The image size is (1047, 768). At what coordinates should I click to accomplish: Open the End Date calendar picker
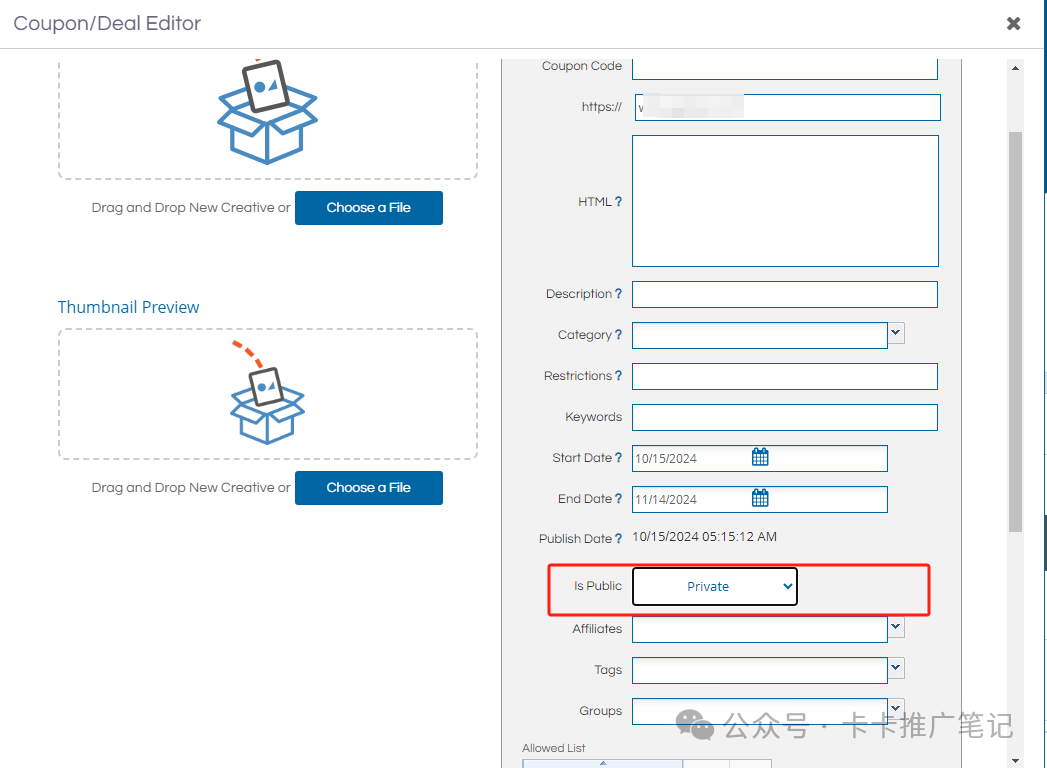pyautogui.click(x=760, y=499)
